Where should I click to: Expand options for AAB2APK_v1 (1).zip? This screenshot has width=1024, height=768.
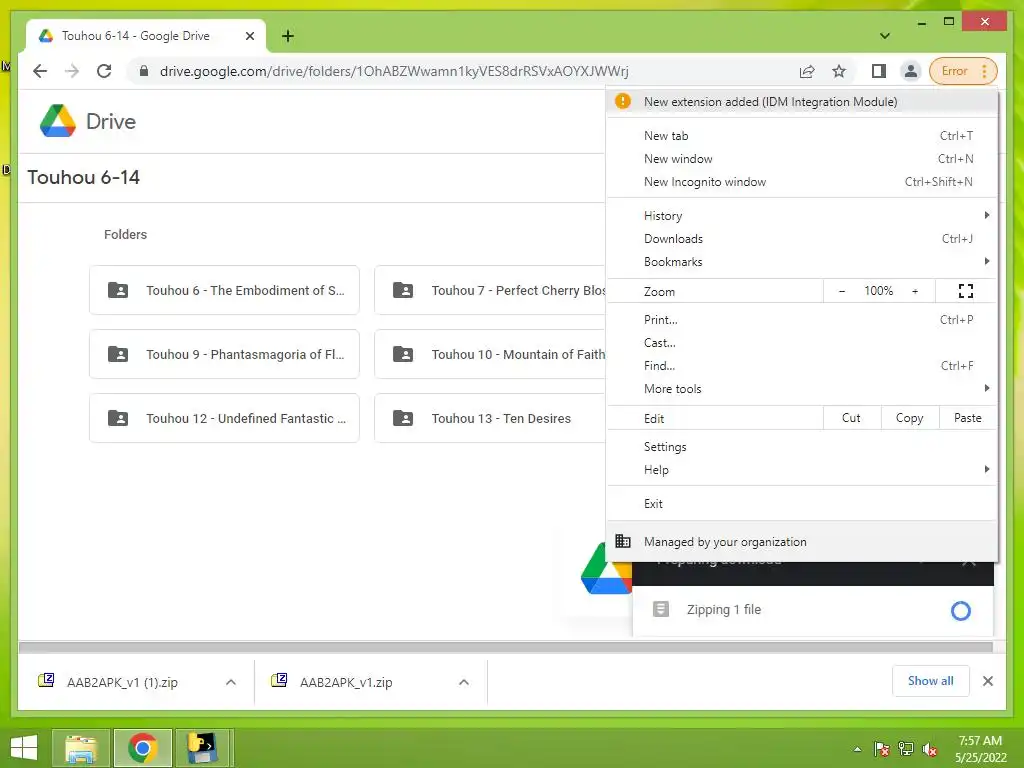(231, 682)
